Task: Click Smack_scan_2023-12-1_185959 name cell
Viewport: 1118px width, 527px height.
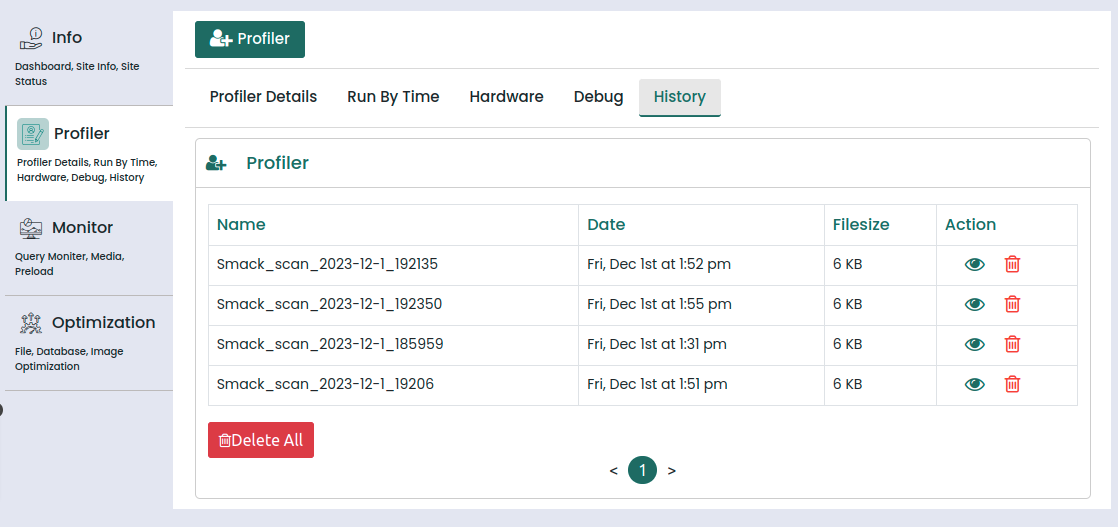Action: click(x=393, y=344)
